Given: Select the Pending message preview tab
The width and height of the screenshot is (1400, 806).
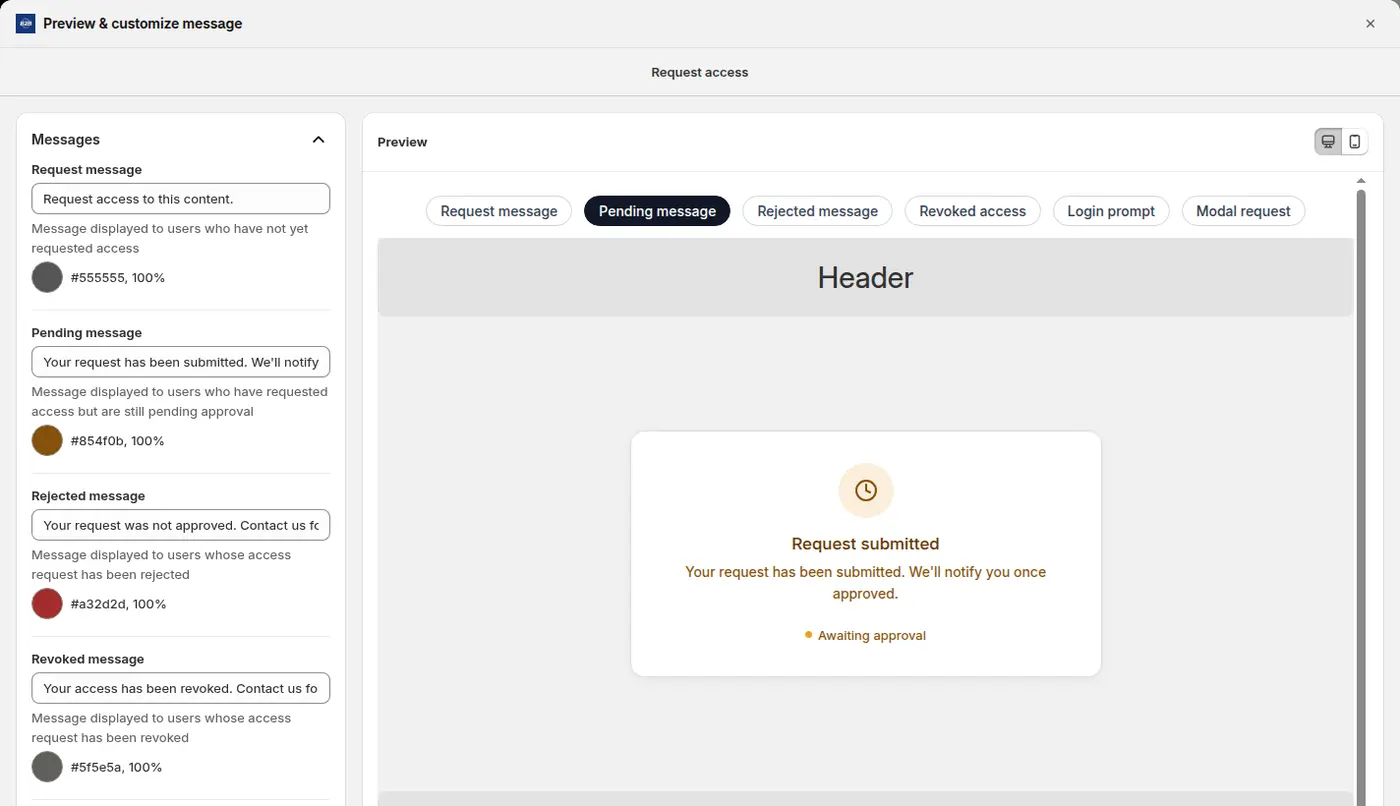Looking at the screenshot, I should tap(657, 211).
